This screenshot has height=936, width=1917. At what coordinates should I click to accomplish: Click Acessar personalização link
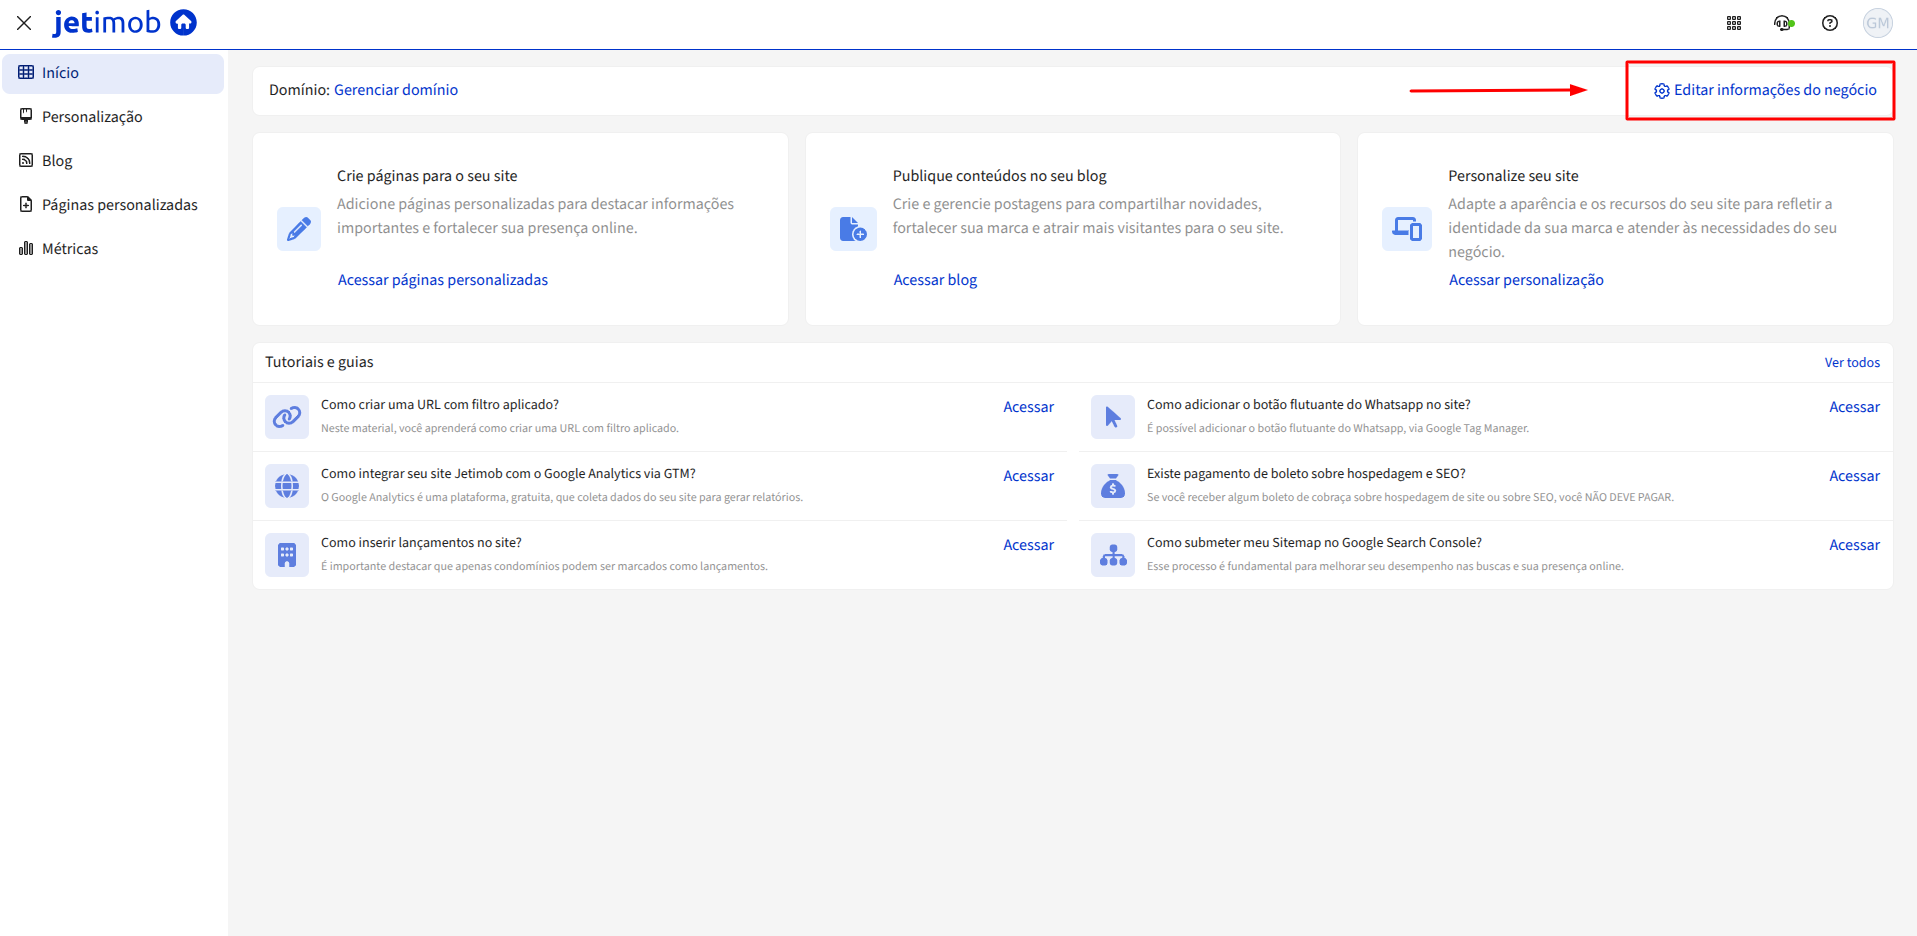pos(1526,280)
